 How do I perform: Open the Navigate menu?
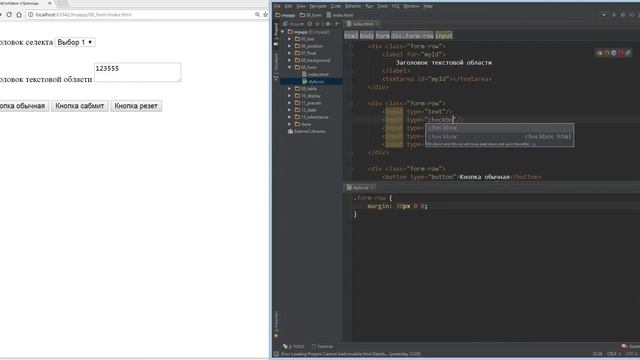[318, 6]
